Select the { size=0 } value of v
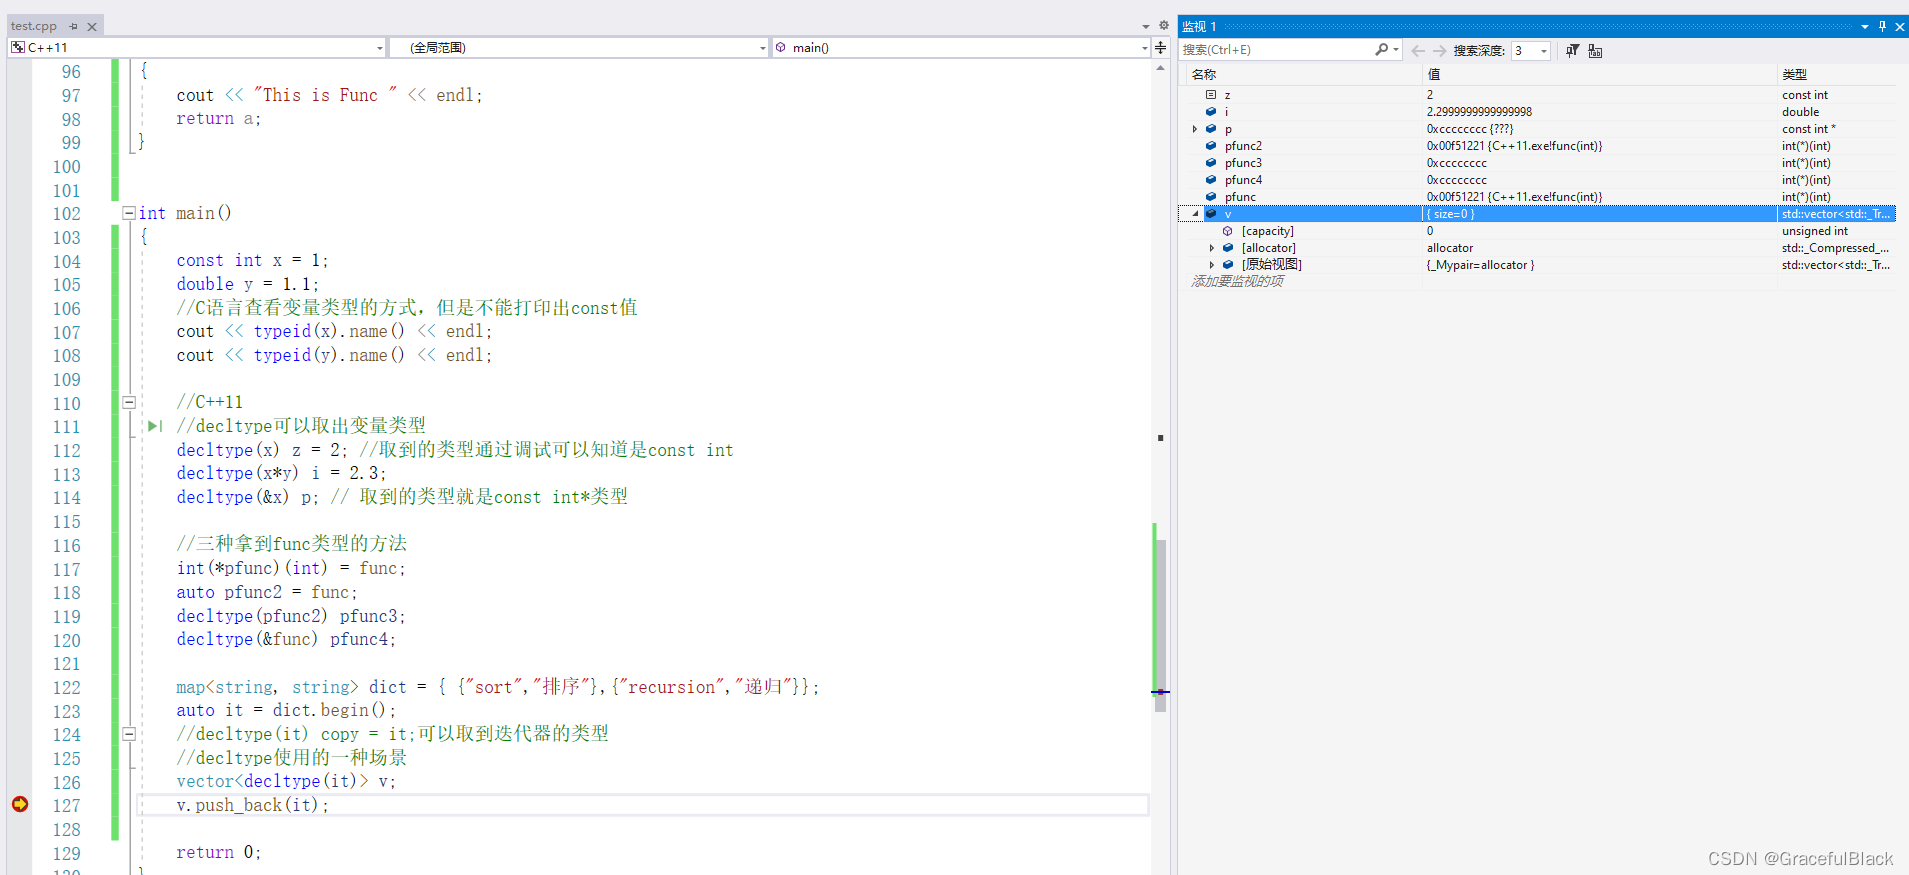This screenshot has height=875, width=1909. (x=1451, y=214)
